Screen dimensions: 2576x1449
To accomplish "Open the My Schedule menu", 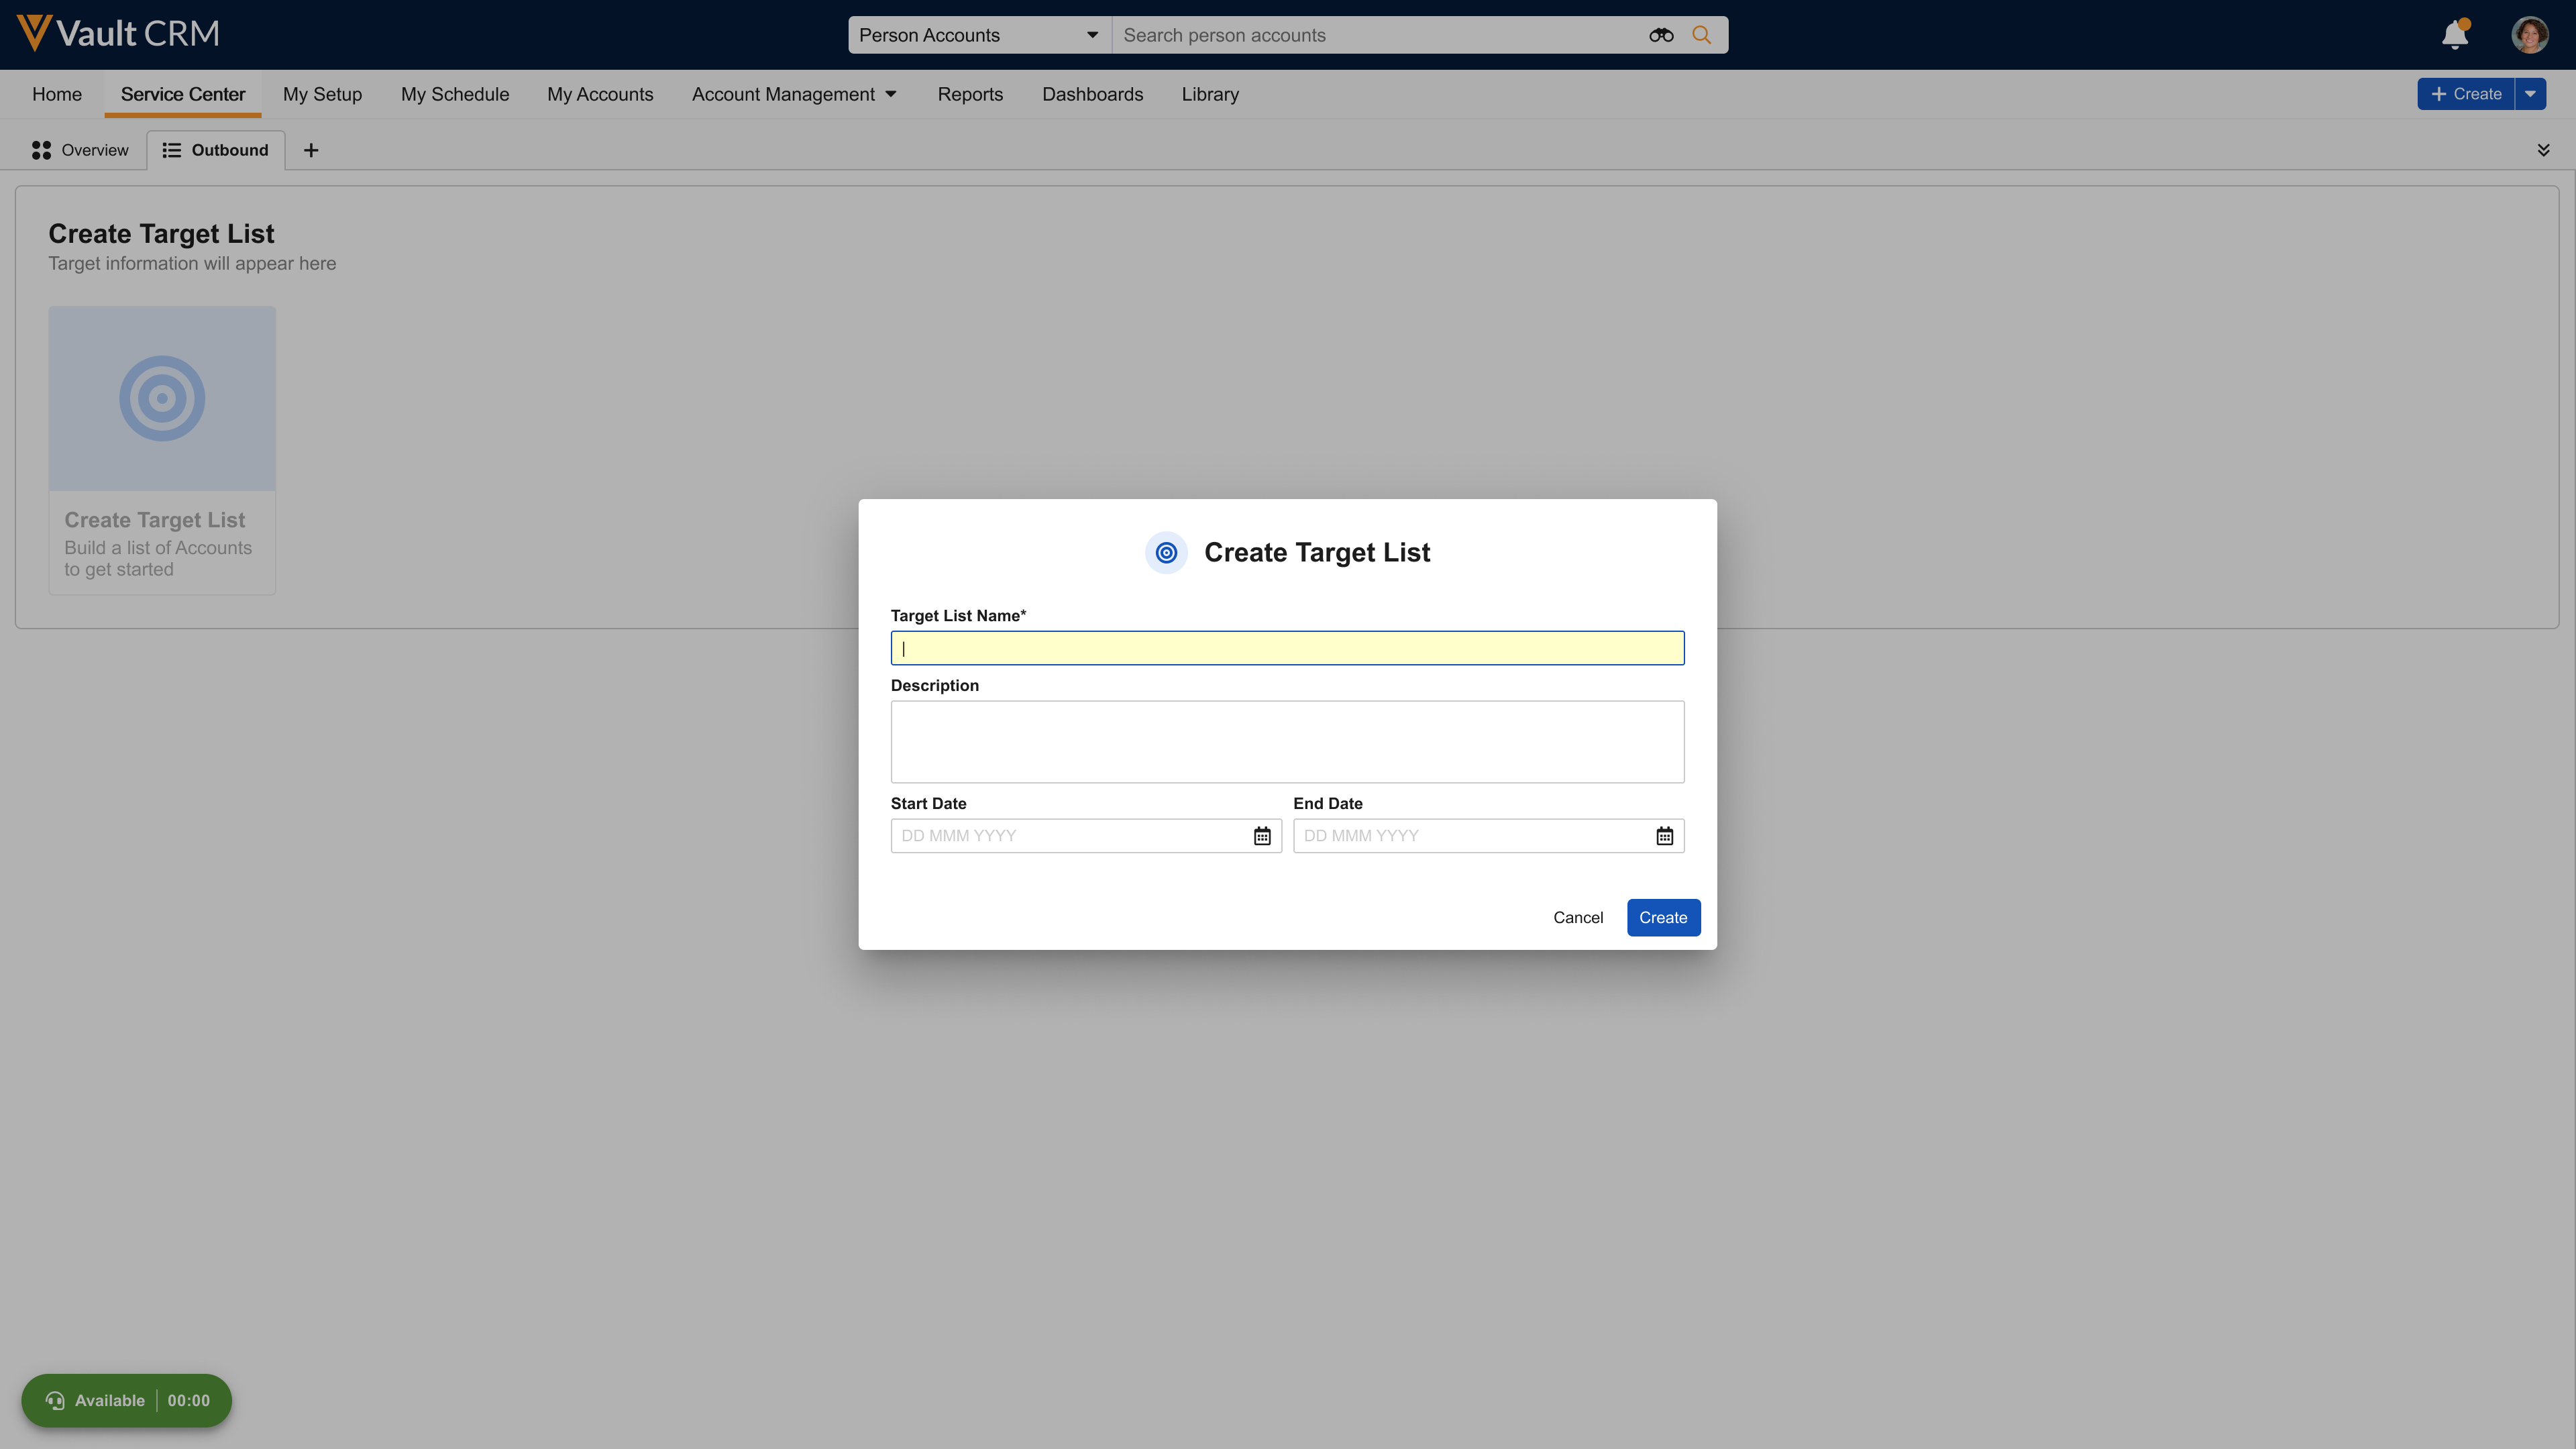I will coord(455,94).
